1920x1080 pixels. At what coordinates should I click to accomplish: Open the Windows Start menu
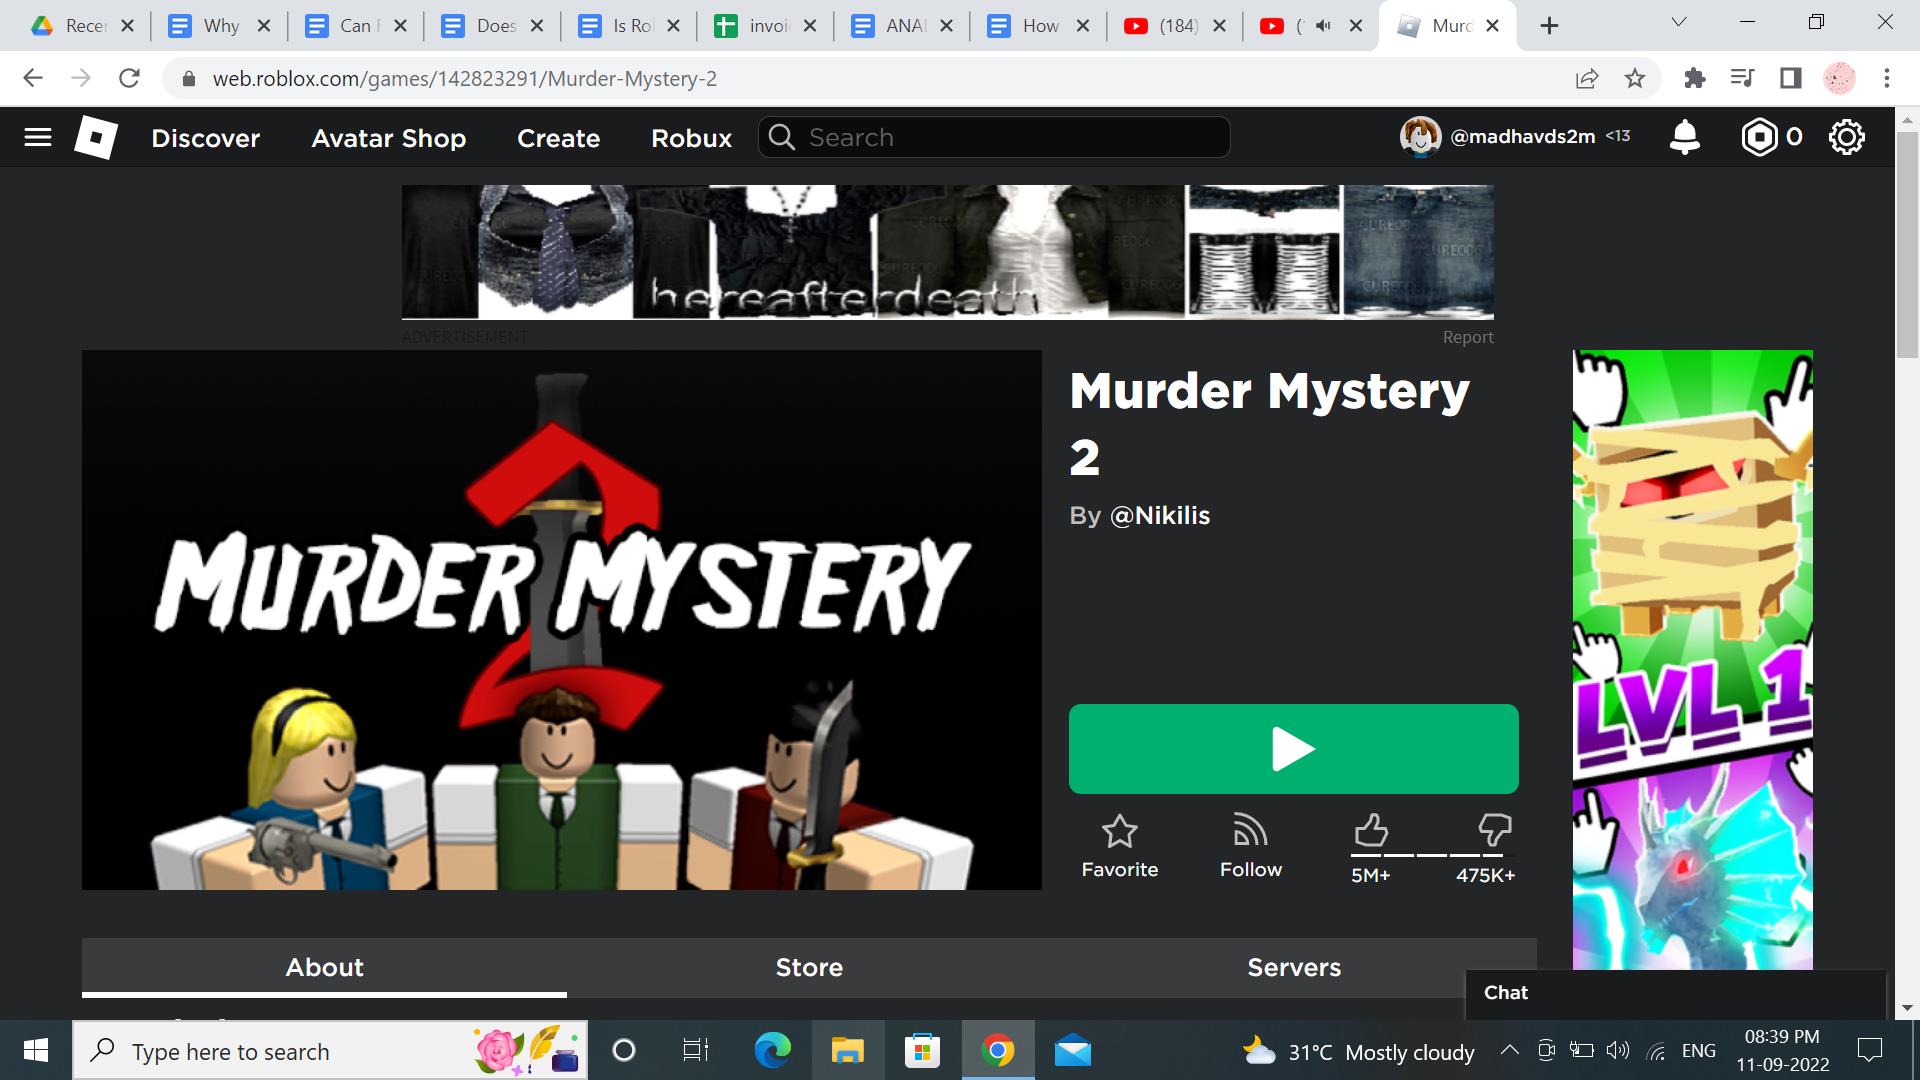[36, 1050]
